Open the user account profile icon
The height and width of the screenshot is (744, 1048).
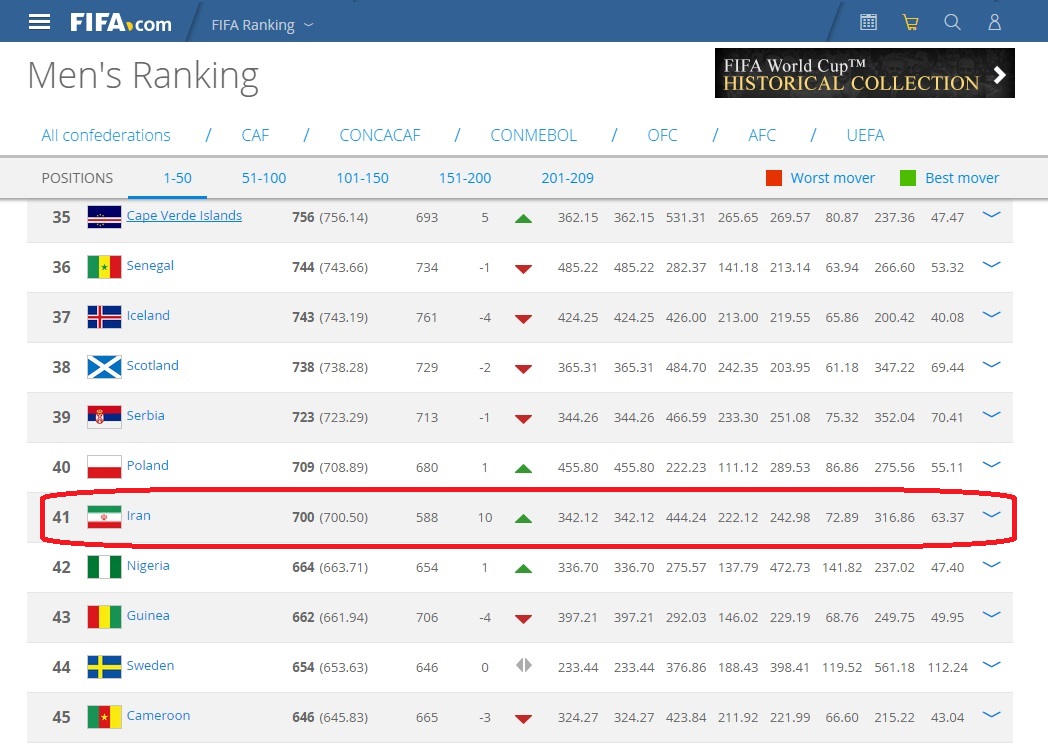[993, 21]
